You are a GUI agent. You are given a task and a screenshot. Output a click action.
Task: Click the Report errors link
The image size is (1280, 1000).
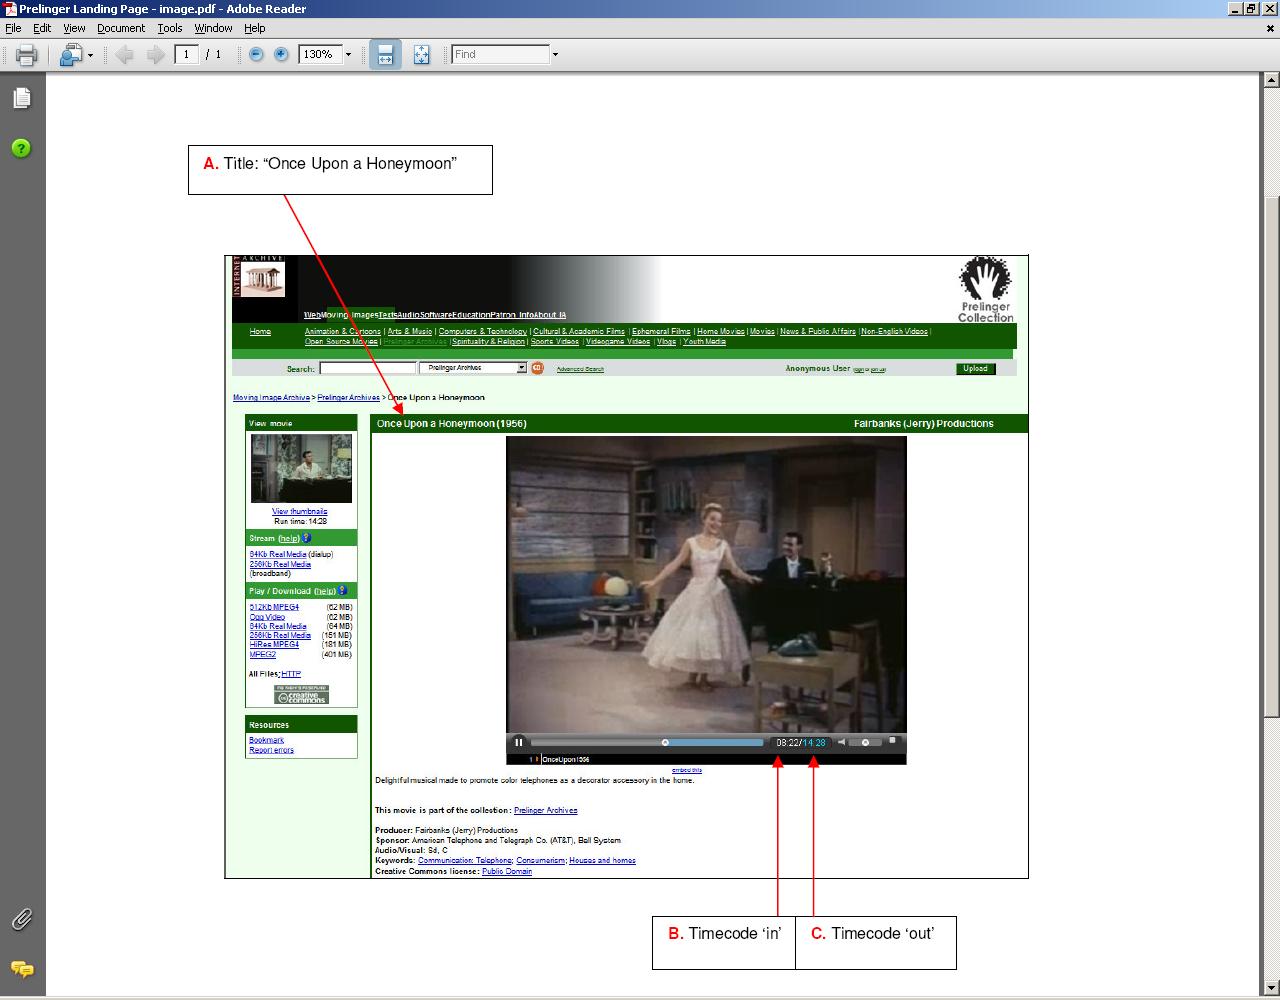pyautogui.click(x=271, y=750)
